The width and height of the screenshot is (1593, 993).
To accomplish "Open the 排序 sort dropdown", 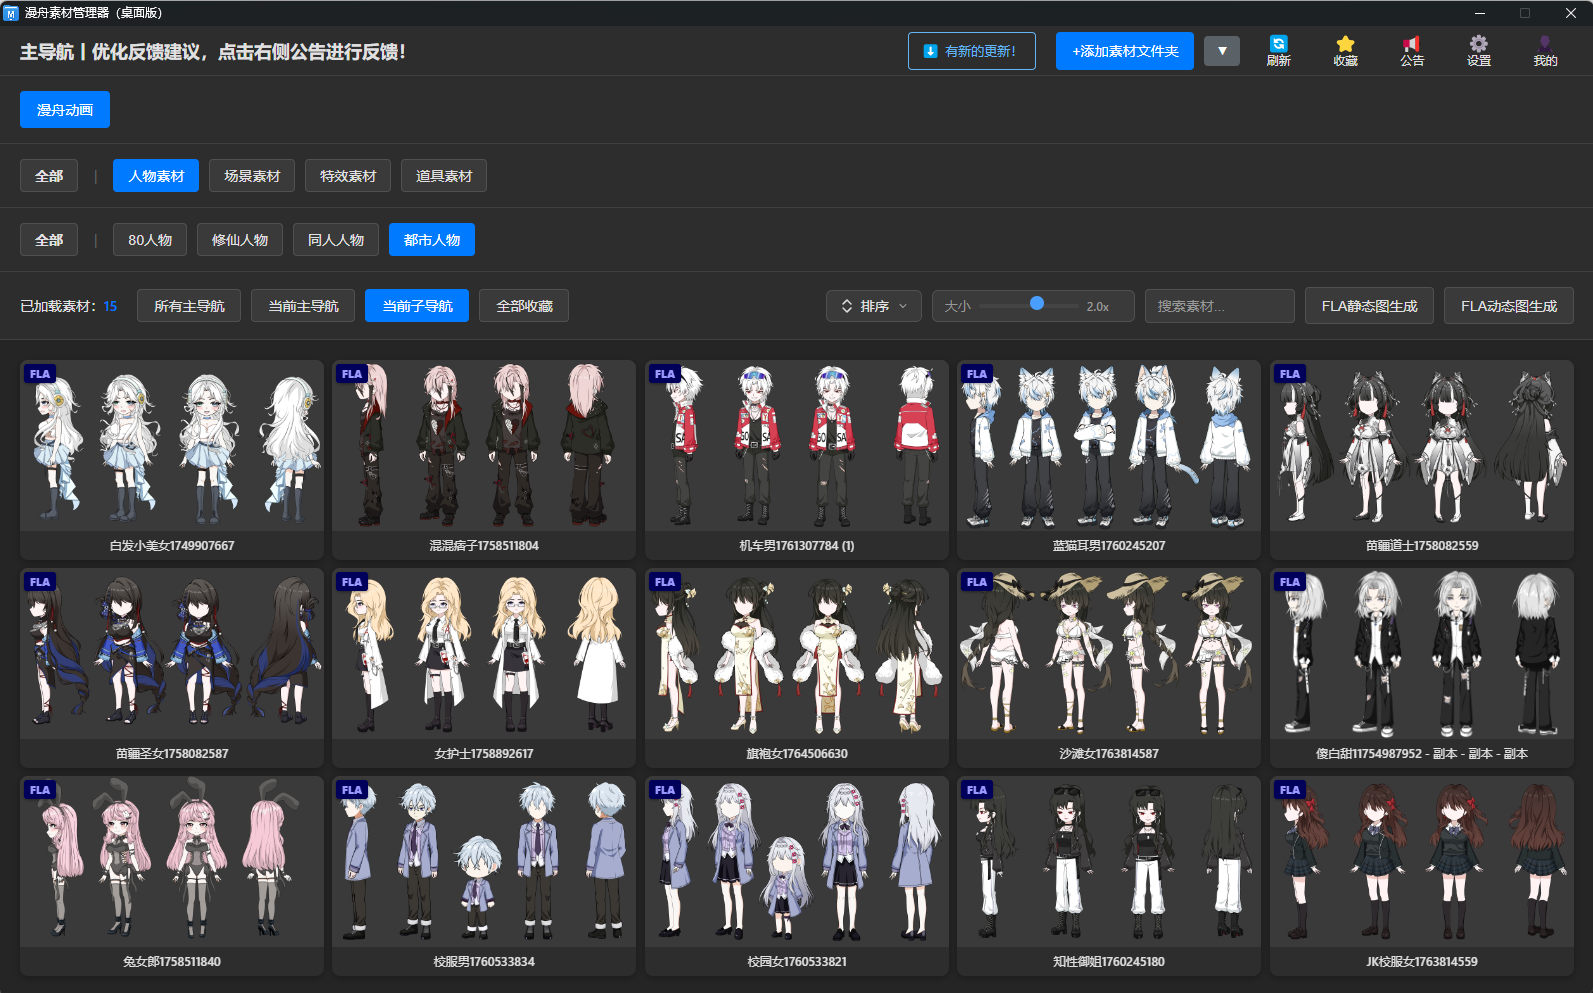I will point(874,306).
